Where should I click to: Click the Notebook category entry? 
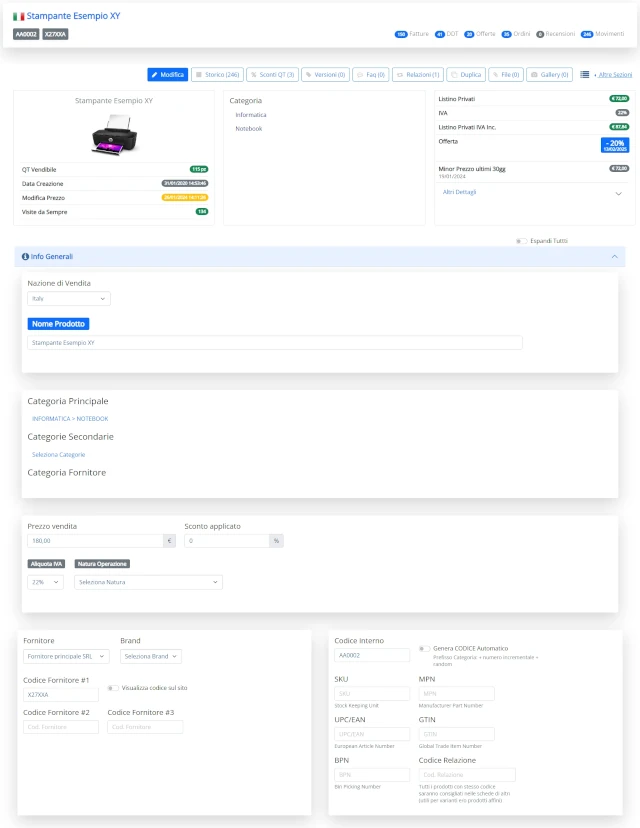pyautogui.click(x=249, y=128)
